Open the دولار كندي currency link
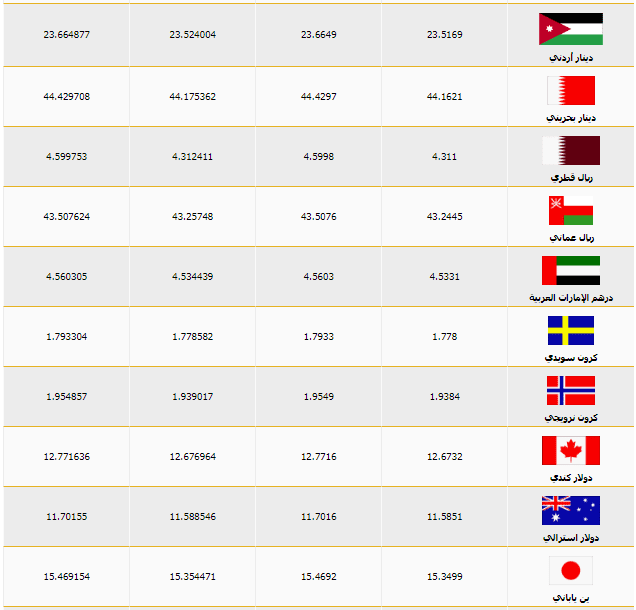The height and width of the screenshot is (610, 636). [x=571, y=478]
